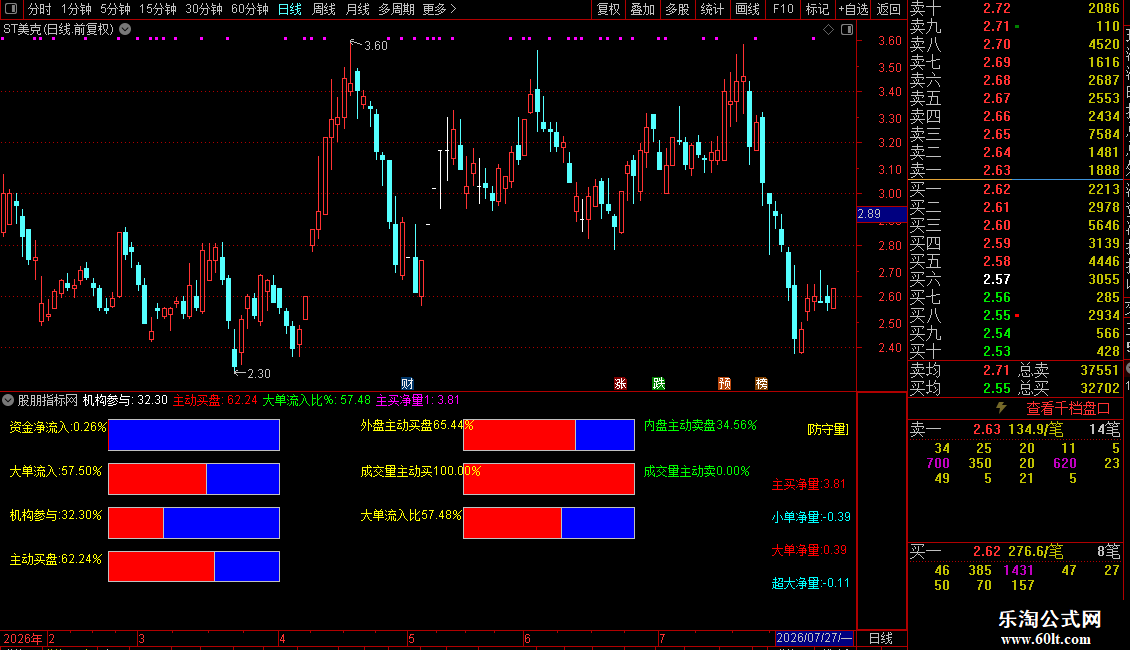The width and height of the screenshot is (1130, 650).
Task: Add stock via +自选 button
Action: tap(854, 9)
